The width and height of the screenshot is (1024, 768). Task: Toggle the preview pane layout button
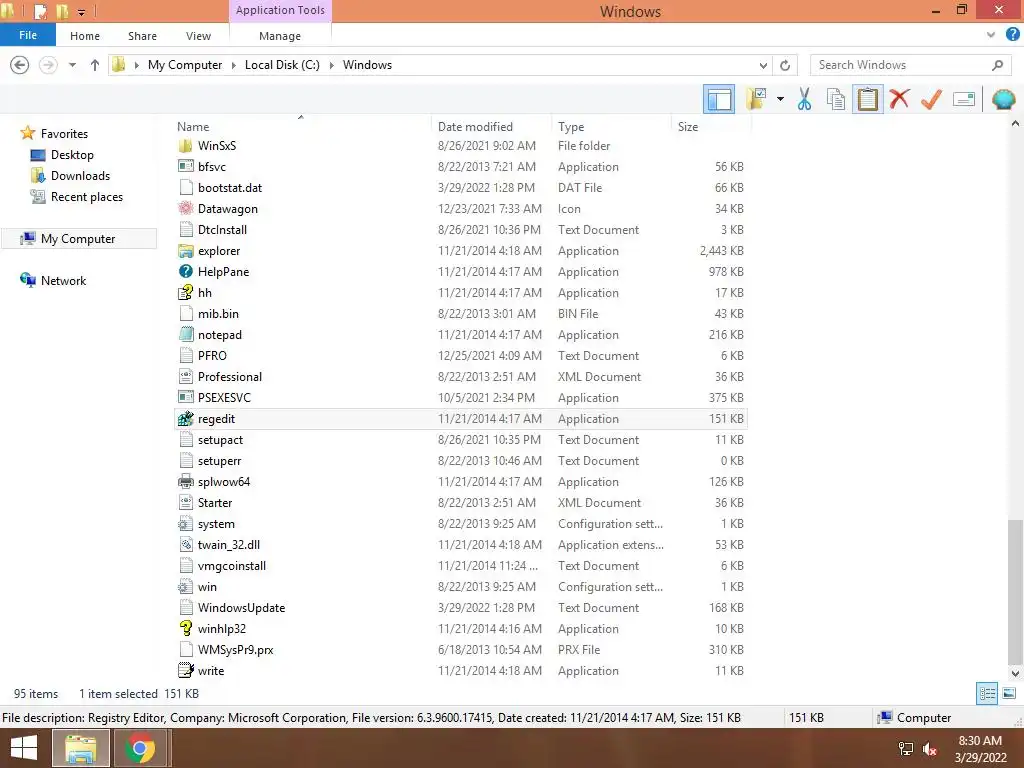[x=719, y=100]
